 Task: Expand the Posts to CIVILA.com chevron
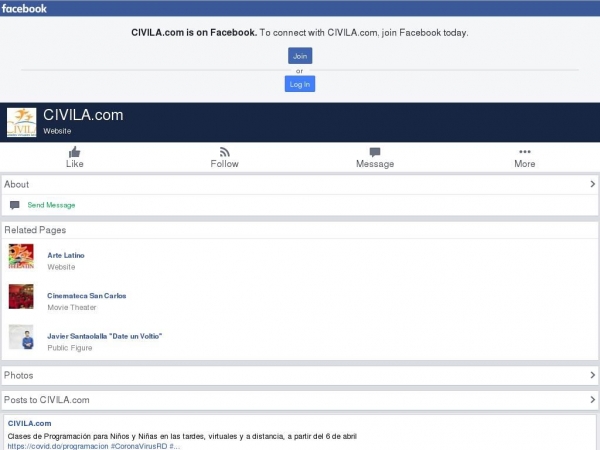click(x=592, y=400)
